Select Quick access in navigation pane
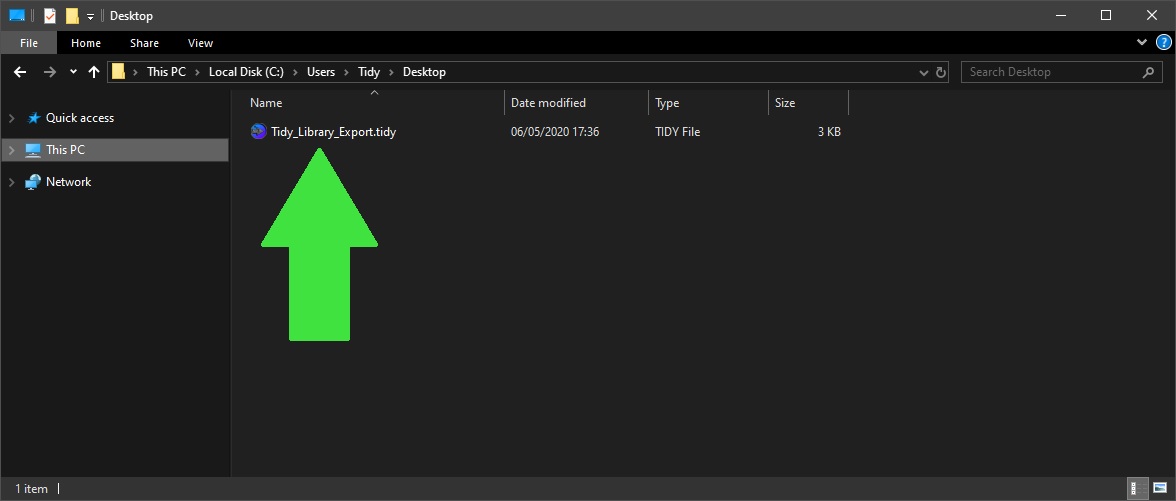Screen dimensions: 1176x501 coord(80,118)
